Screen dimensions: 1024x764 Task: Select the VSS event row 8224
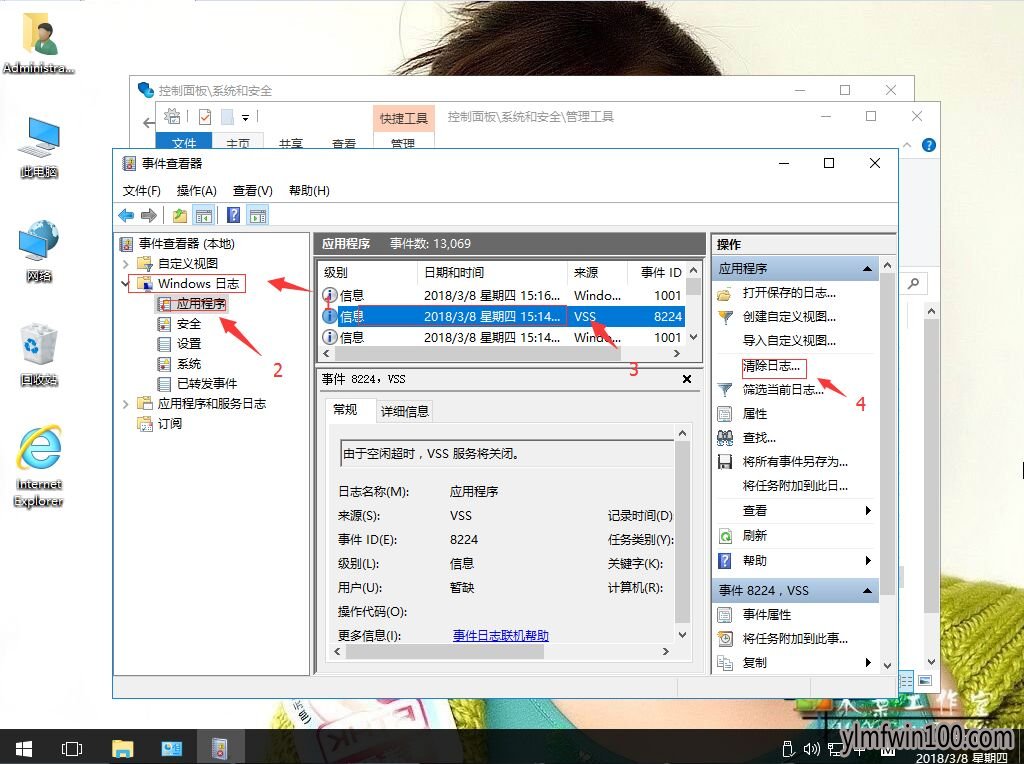[502, 316]
